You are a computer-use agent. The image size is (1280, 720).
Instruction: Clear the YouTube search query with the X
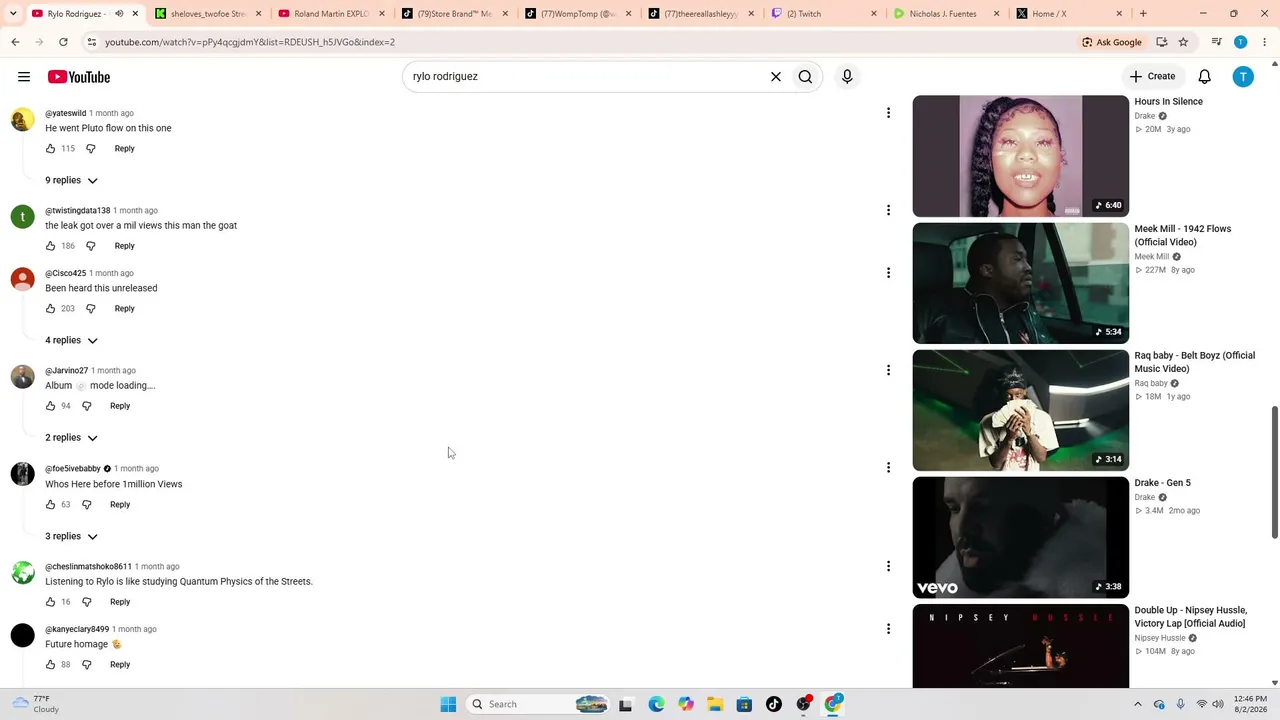tap(776, 76)
